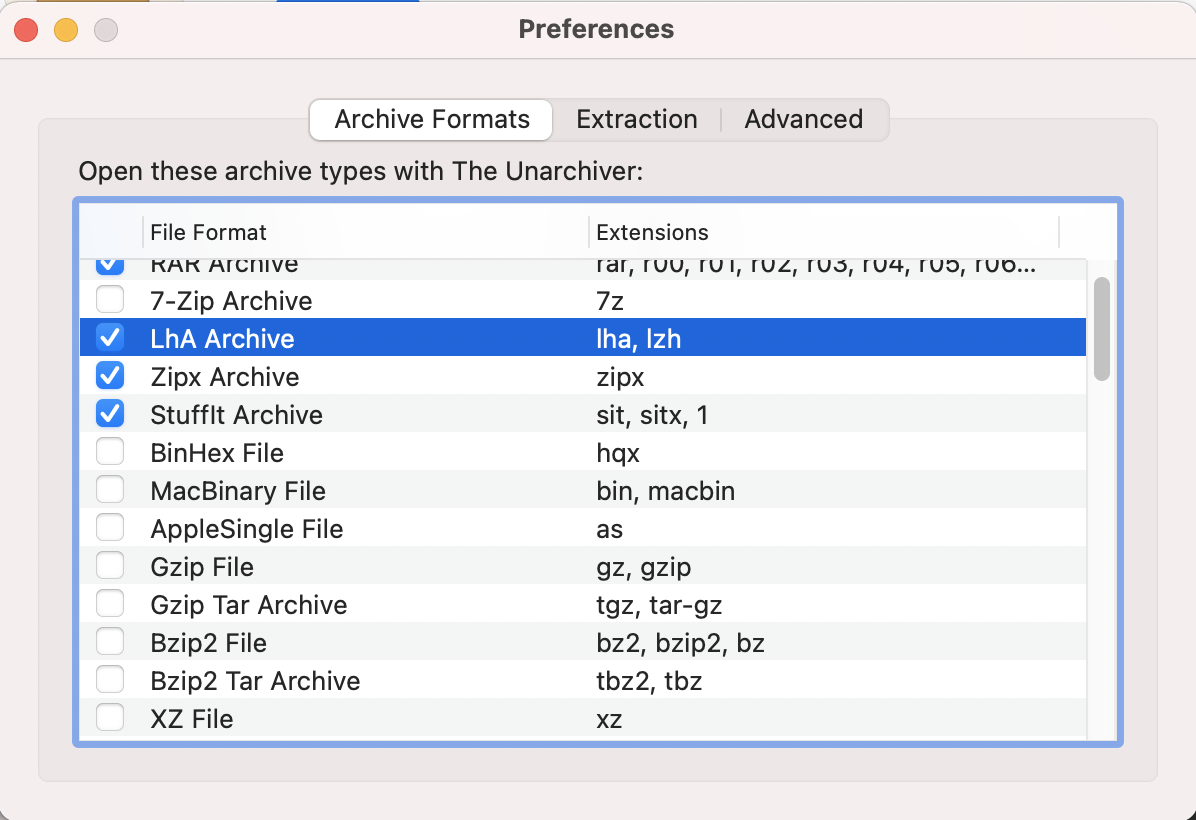This screenshot has height=820, width=1196.
Task: Check the Bzip2 File checkbox
Action: pyautogui.click(x=110, y=641)
